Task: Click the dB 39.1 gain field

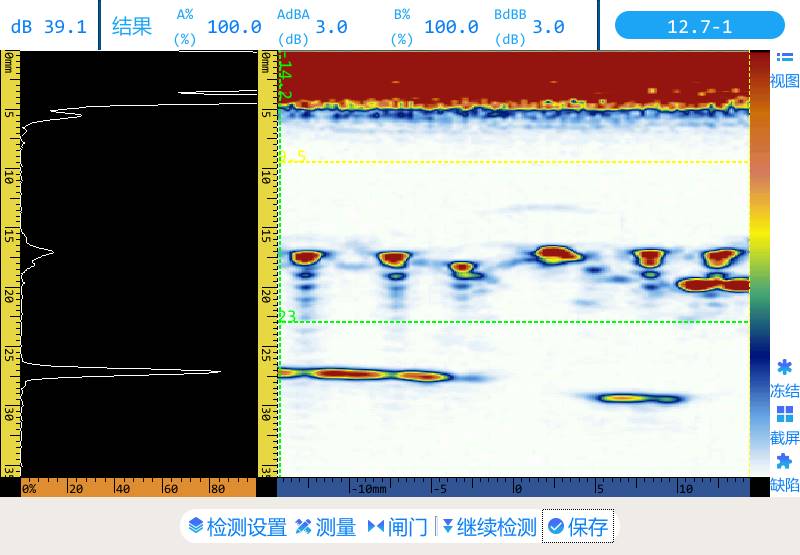Action: (48, 26)
